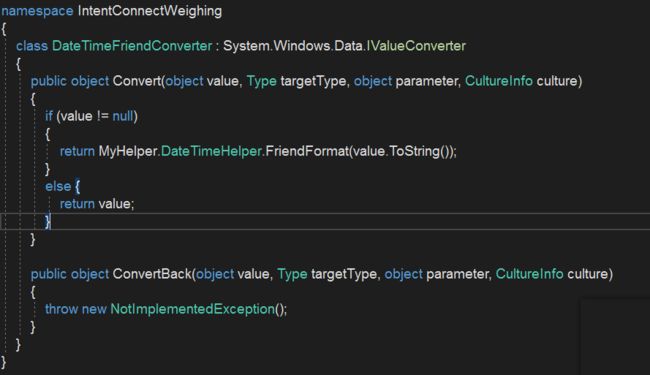650x375 pixels.
Task: Click the else keyword
Action: pos(58,186)
